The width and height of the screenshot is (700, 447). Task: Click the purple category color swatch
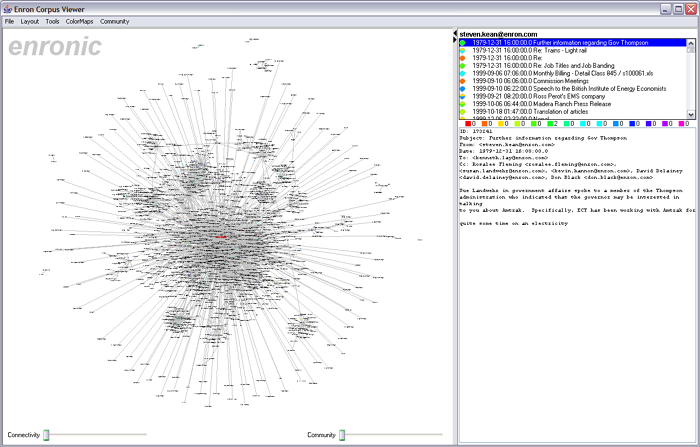tap(665, 124)
